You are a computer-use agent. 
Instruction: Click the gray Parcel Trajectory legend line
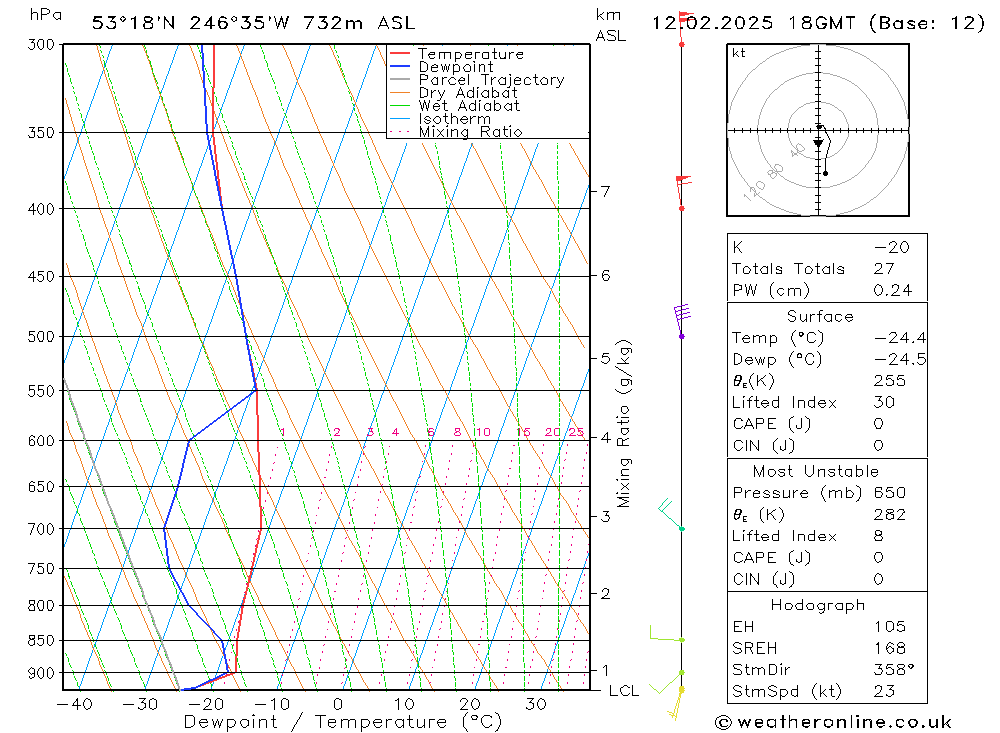point(399,80)
